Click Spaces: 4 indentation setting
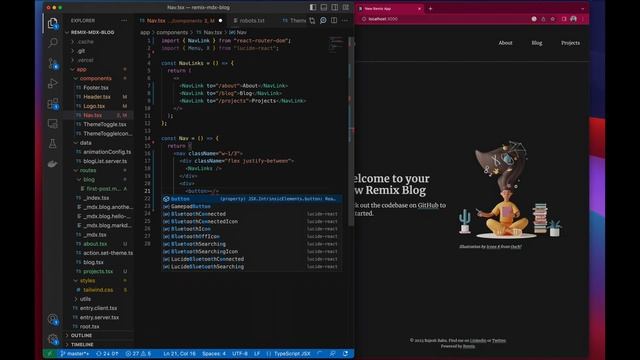 (214, 353)
